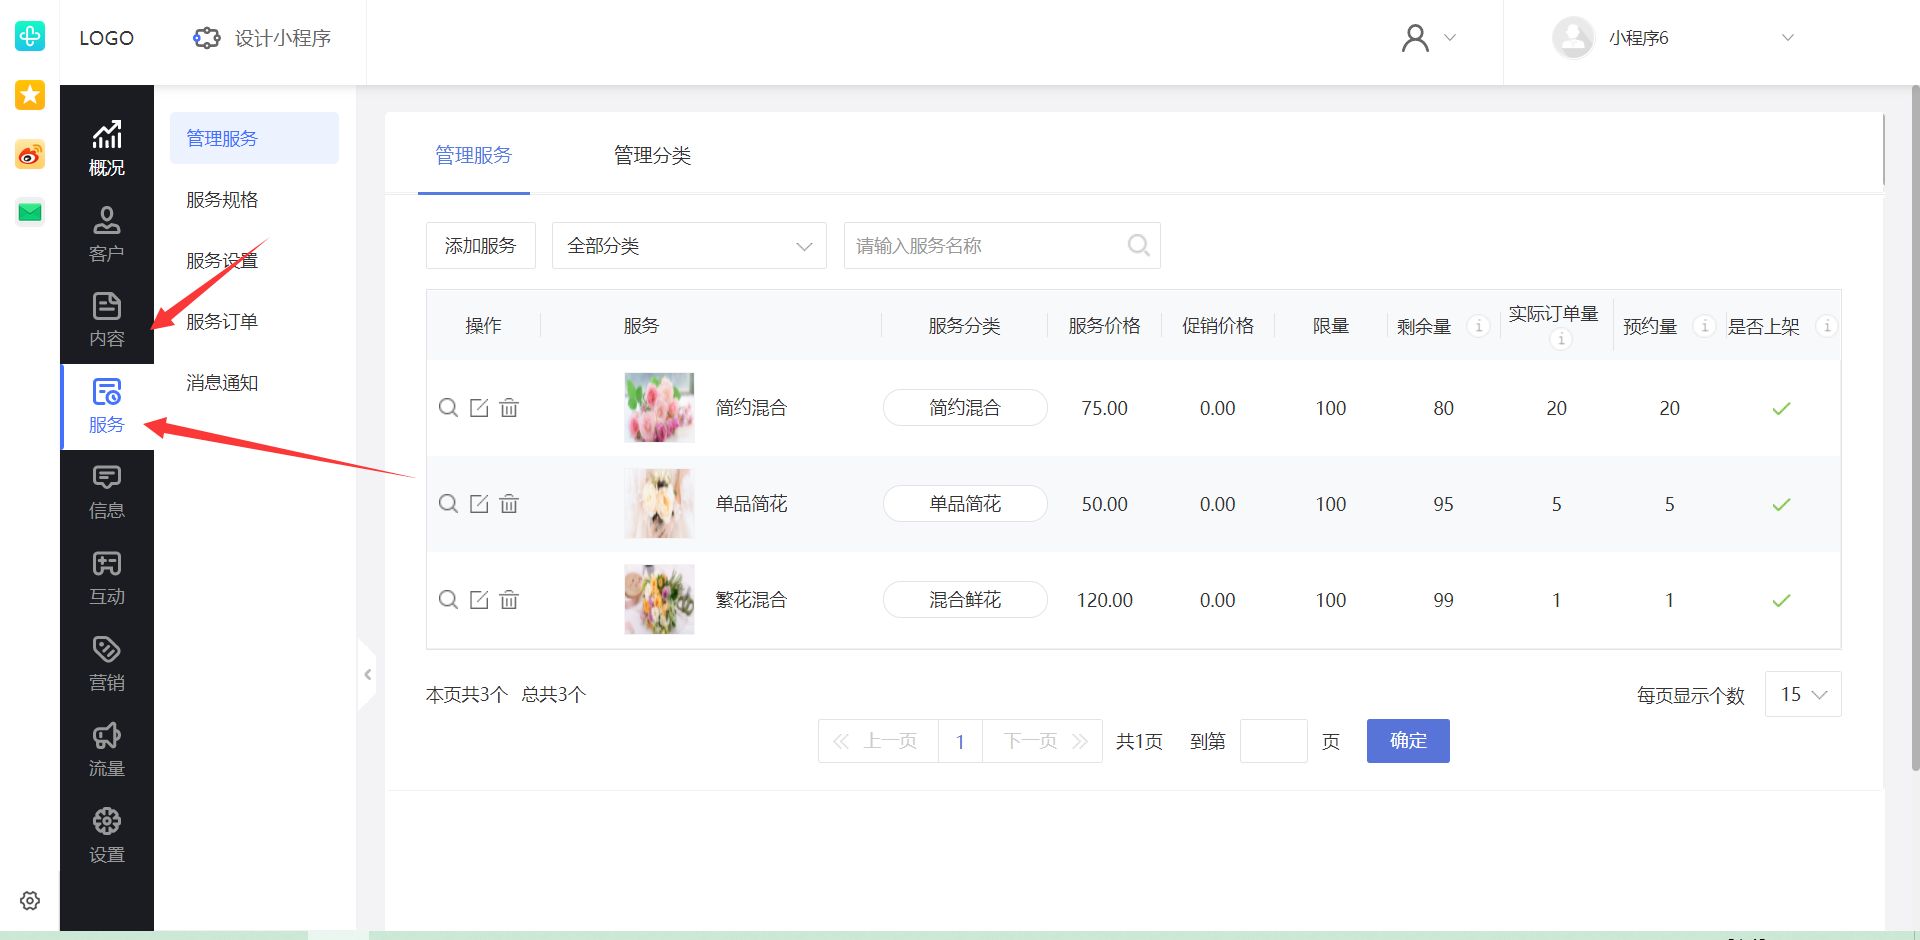Click the 设计小程序 gear icon in the header
The height and width of the screenshot is (940, 1920).
(206, 38)
